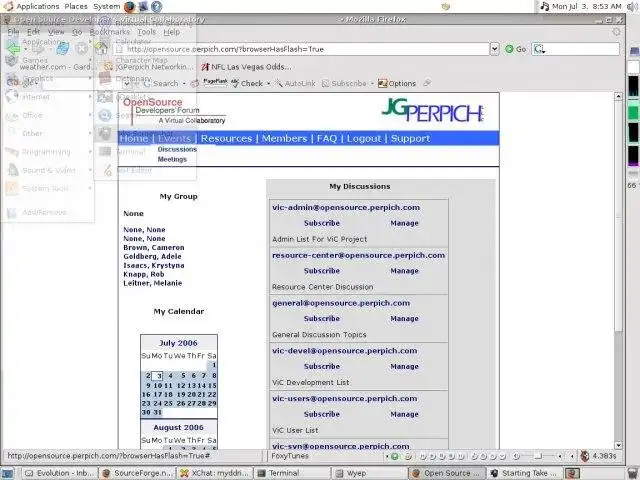Open the Google Search button dropdown arrow
Screen dimensions: 640x480
(184, 84)
